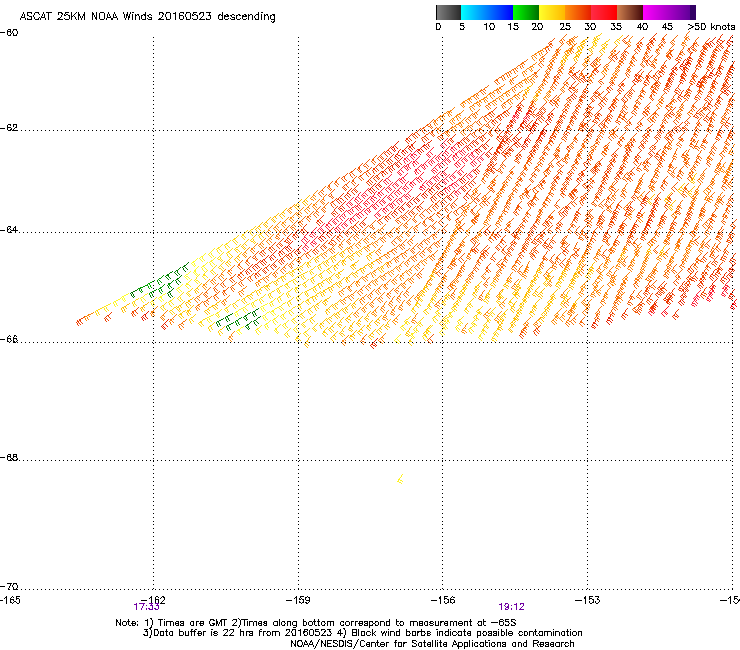Screen dimensions: 740x650
Task: Click the longitude label -153
Action: 588,600
